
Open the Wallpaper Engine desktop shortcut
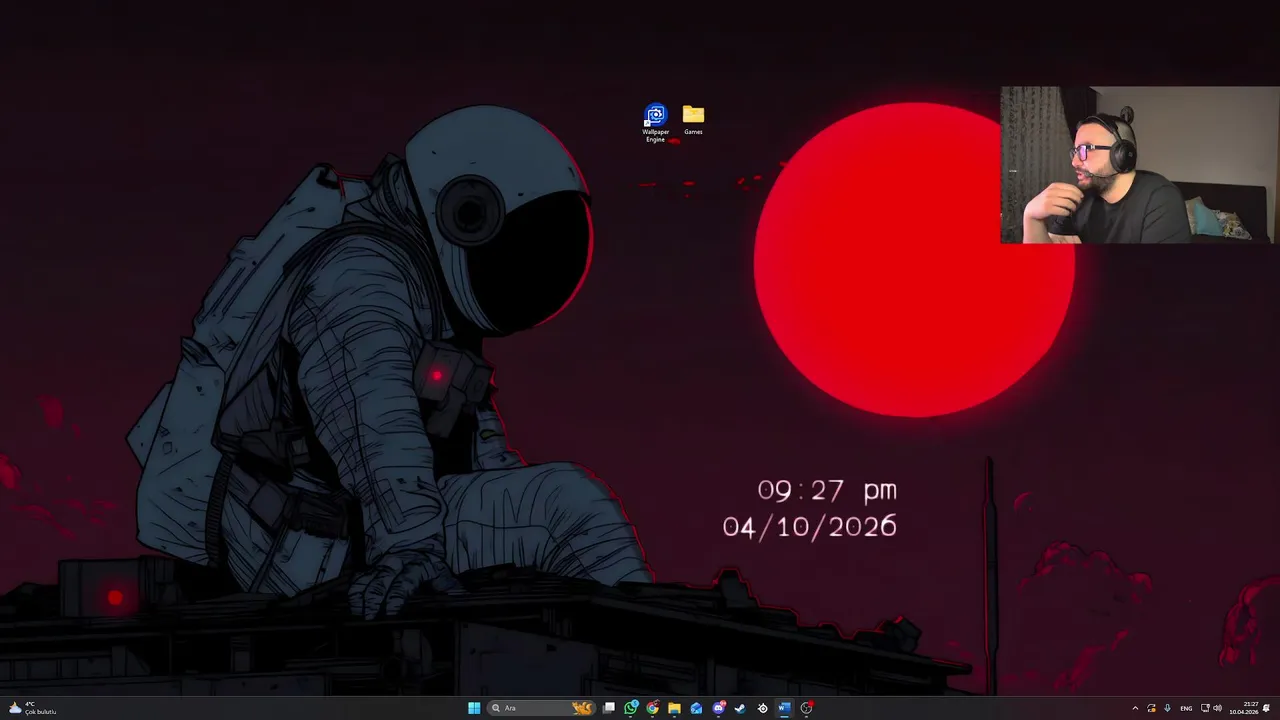(x=655, y=122)
